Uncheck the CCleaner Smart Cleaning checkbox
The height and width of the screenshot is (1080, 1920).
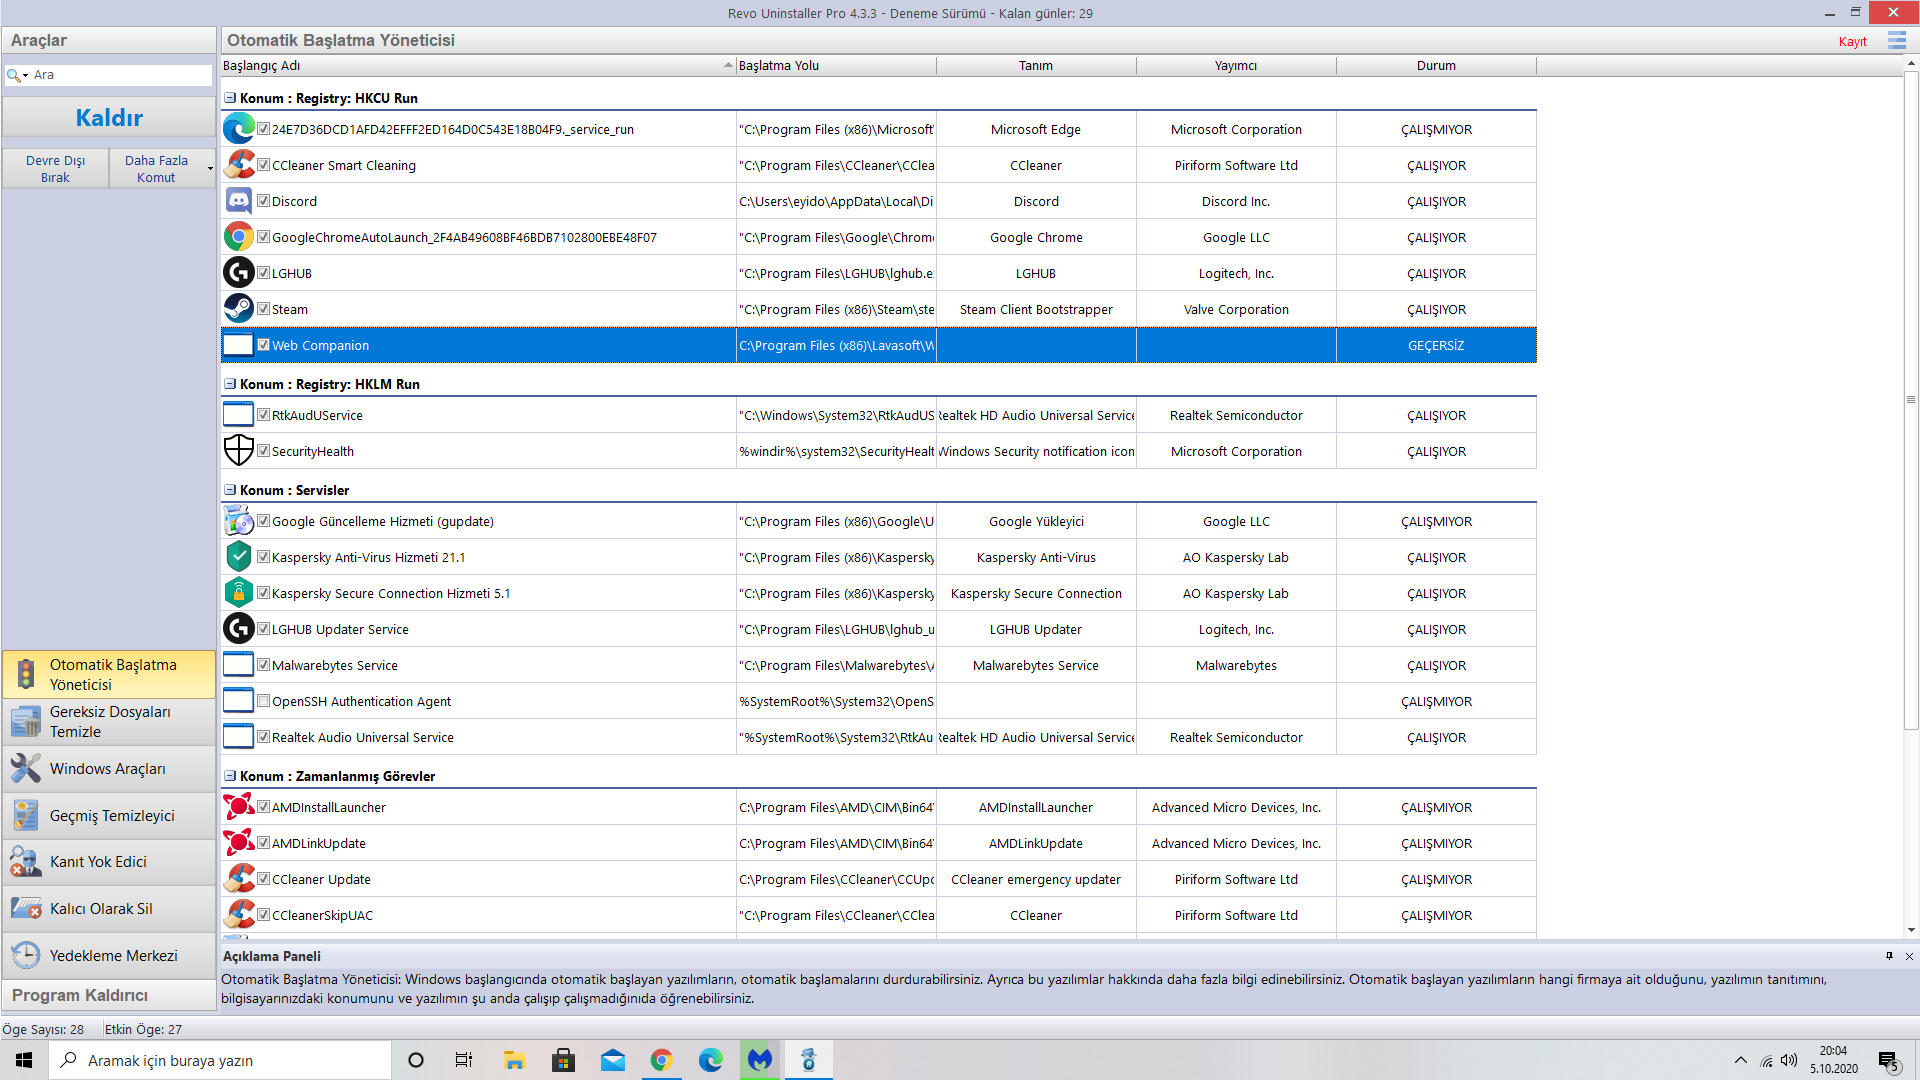click(x=264, y=165)
